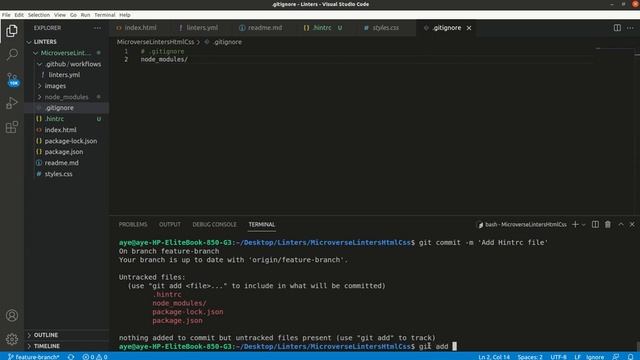
Task: Open the Help menu
Action: point(125,15)
